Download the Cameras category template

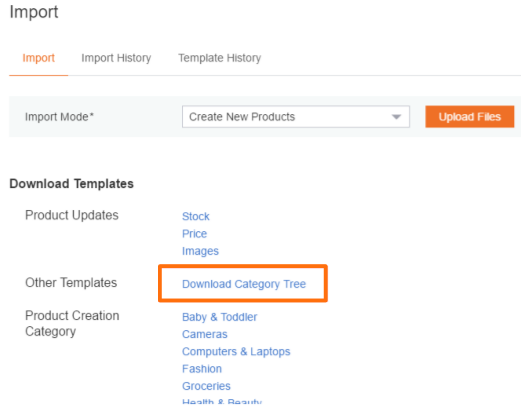pyautogui.click(x=205, y=334)
